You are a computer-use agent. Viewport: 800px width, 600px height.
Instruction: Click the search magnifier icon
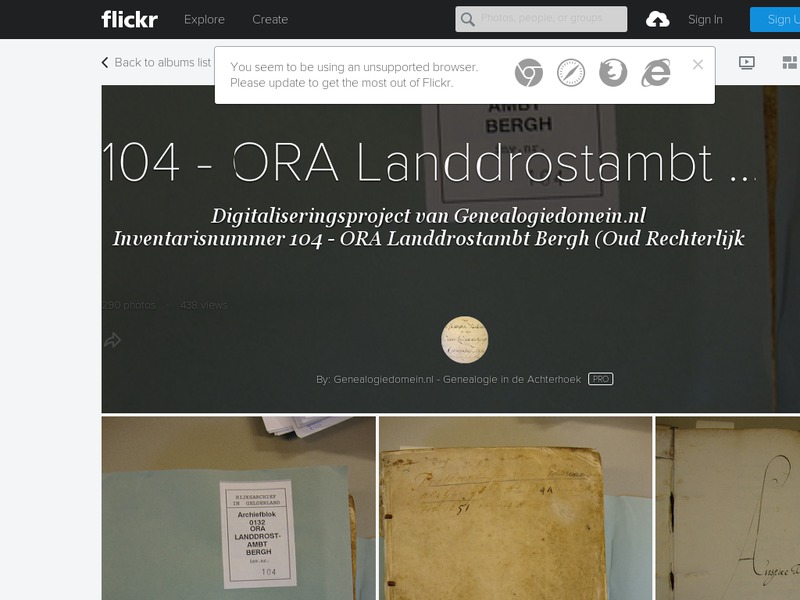pyautogui.click(x=467, y=18)
